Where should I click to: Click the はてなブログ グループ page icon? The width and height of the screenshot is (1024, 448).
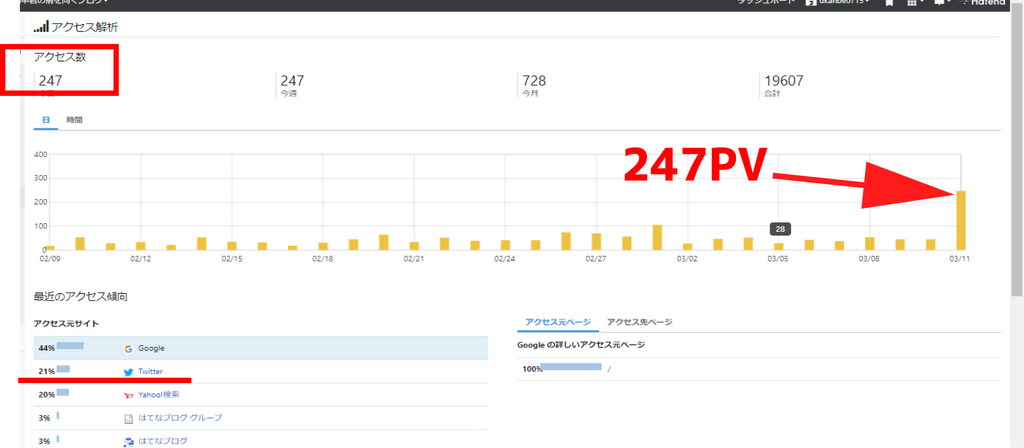[x=128, y=418]
